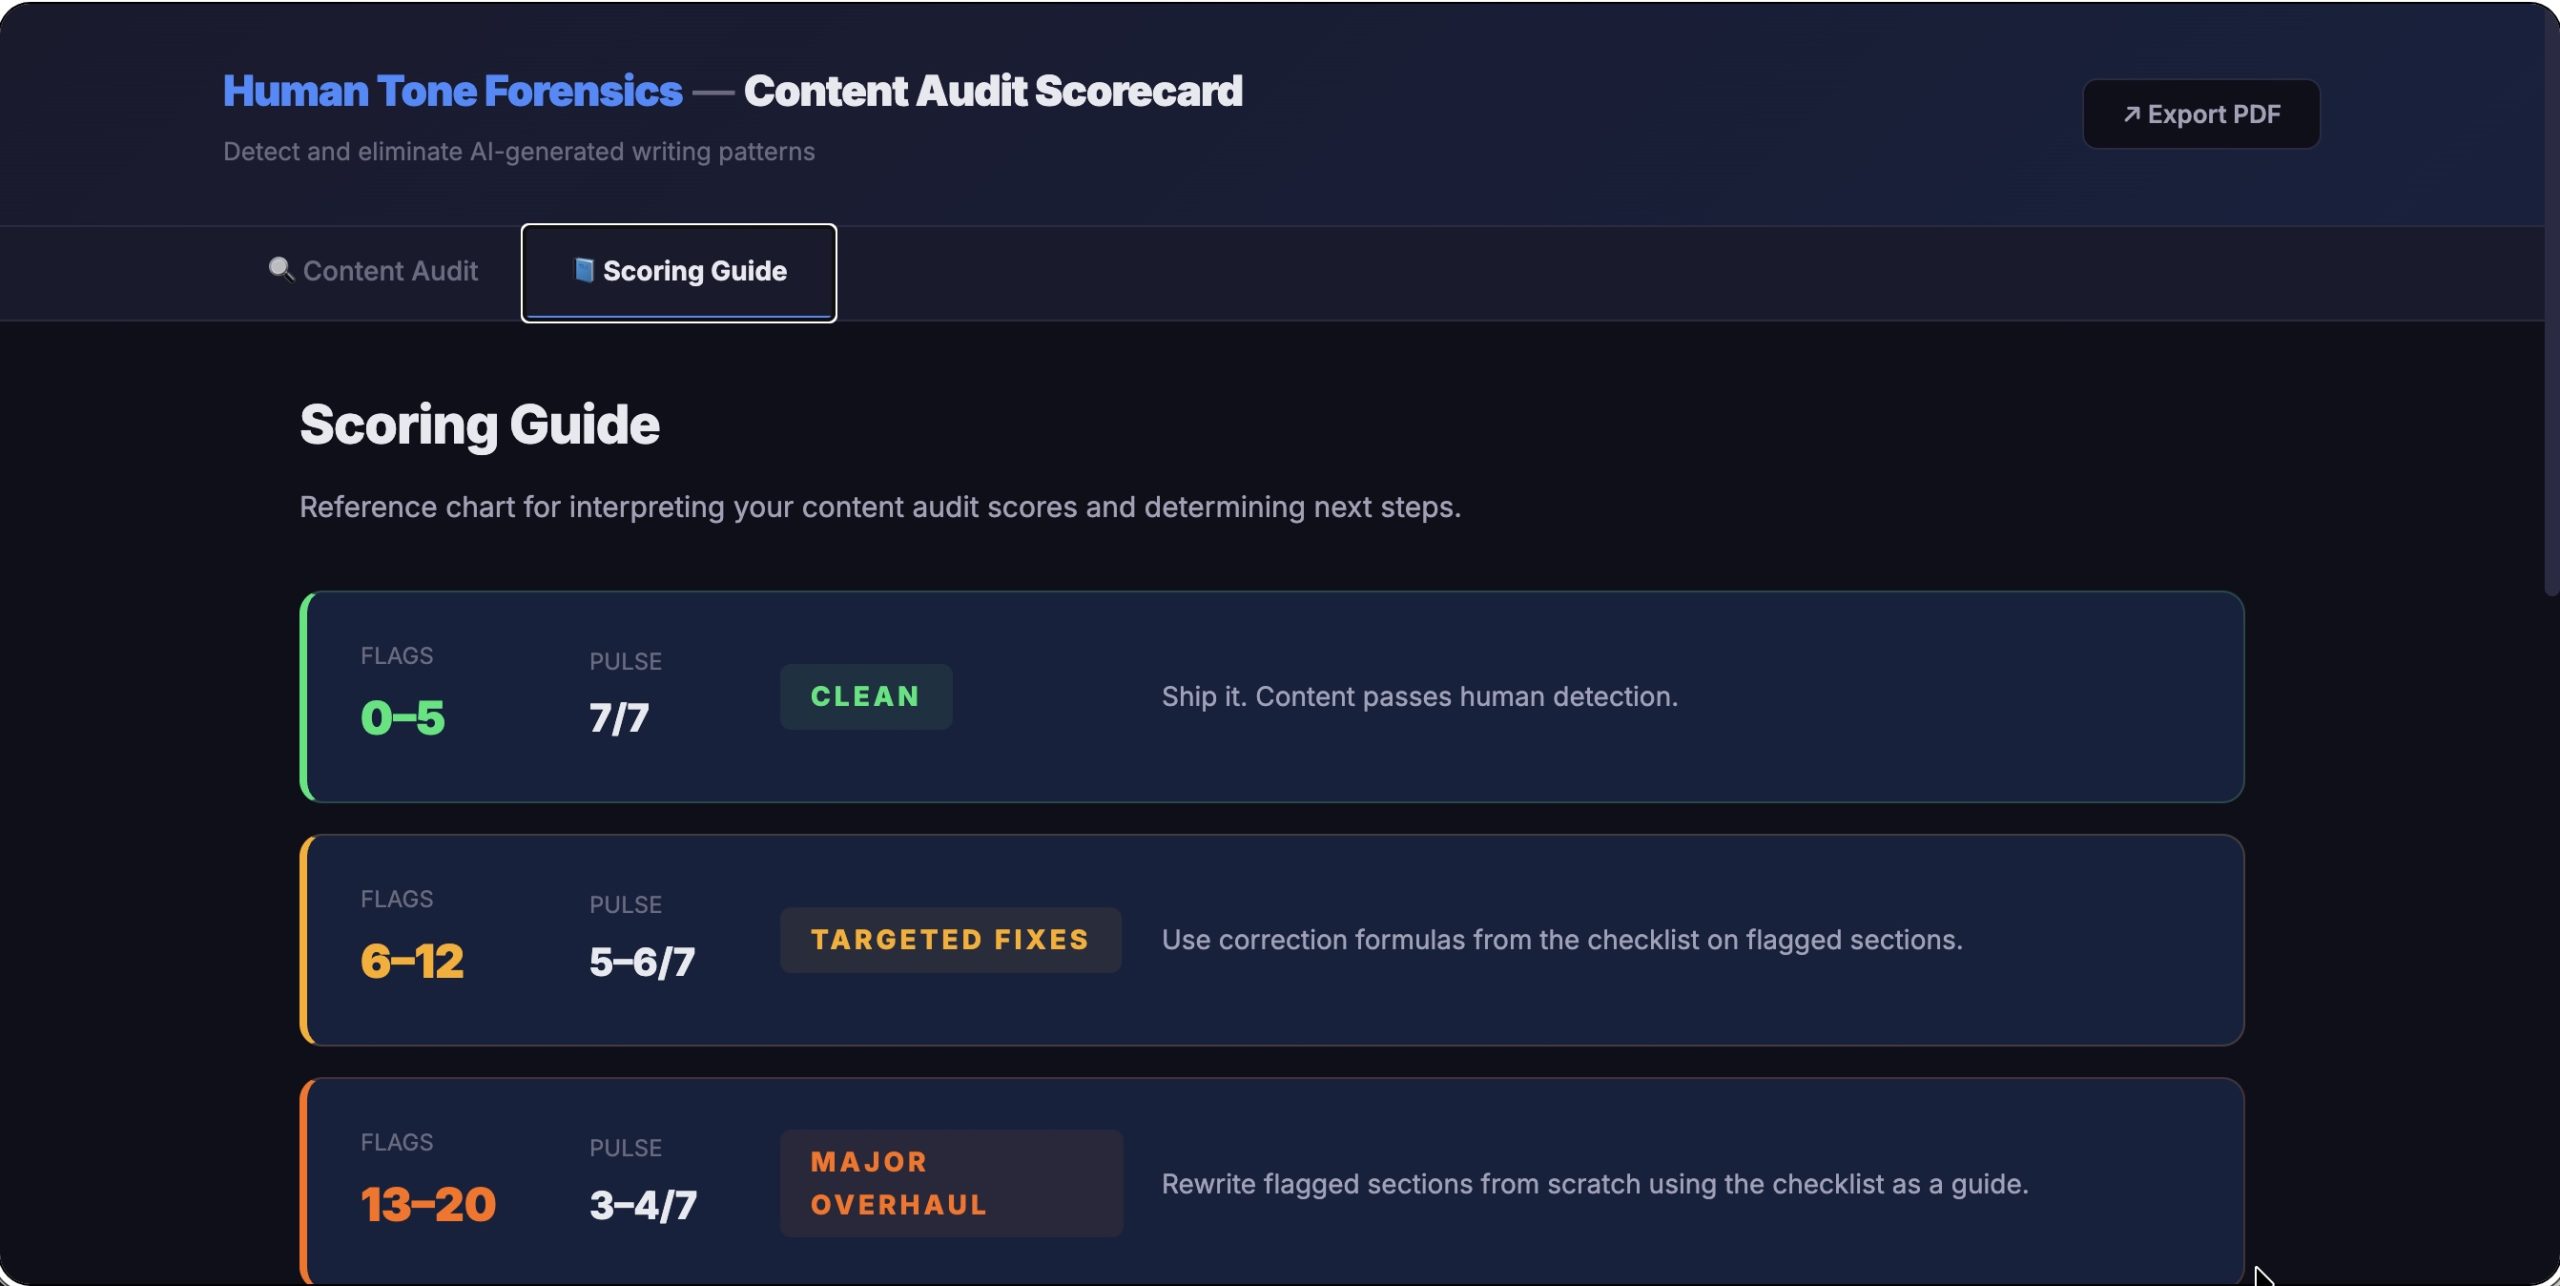The height and width of the screenshot is (1286, 2560).
Task: Click the orange 13–20 flags score
Action: coord(428,1204)
